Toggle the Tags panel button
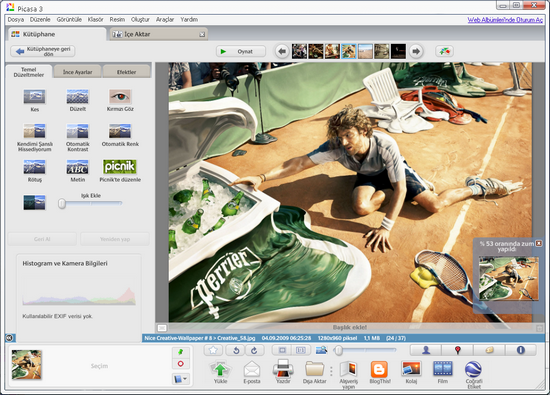 (x=489, y=350)
